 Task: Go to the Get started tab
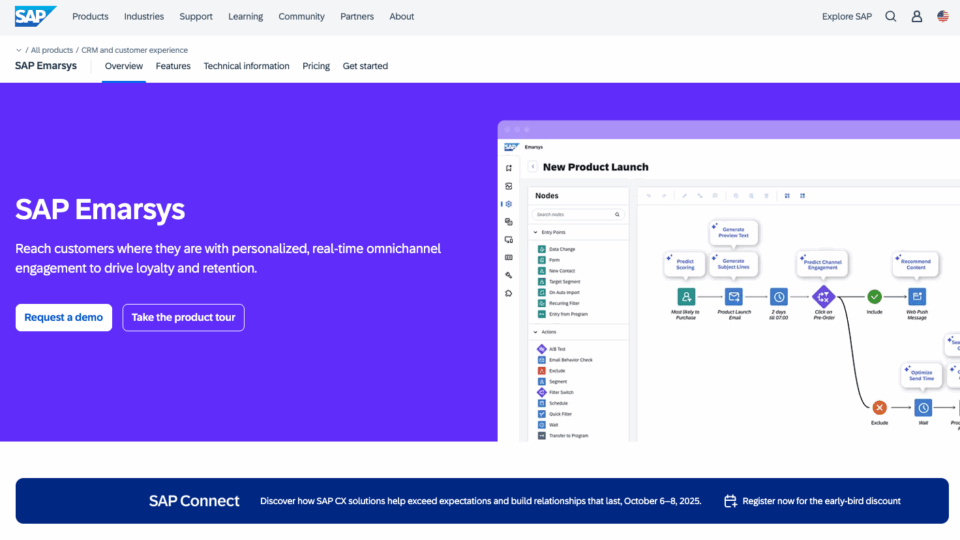pyautogui.click(x=365, y=66)
